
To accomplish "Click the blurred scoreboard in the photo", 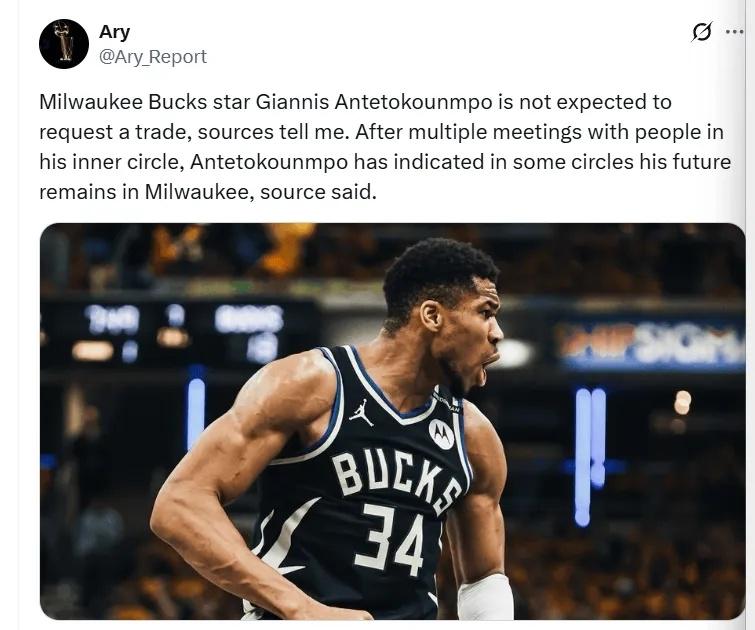I will 180,332.
